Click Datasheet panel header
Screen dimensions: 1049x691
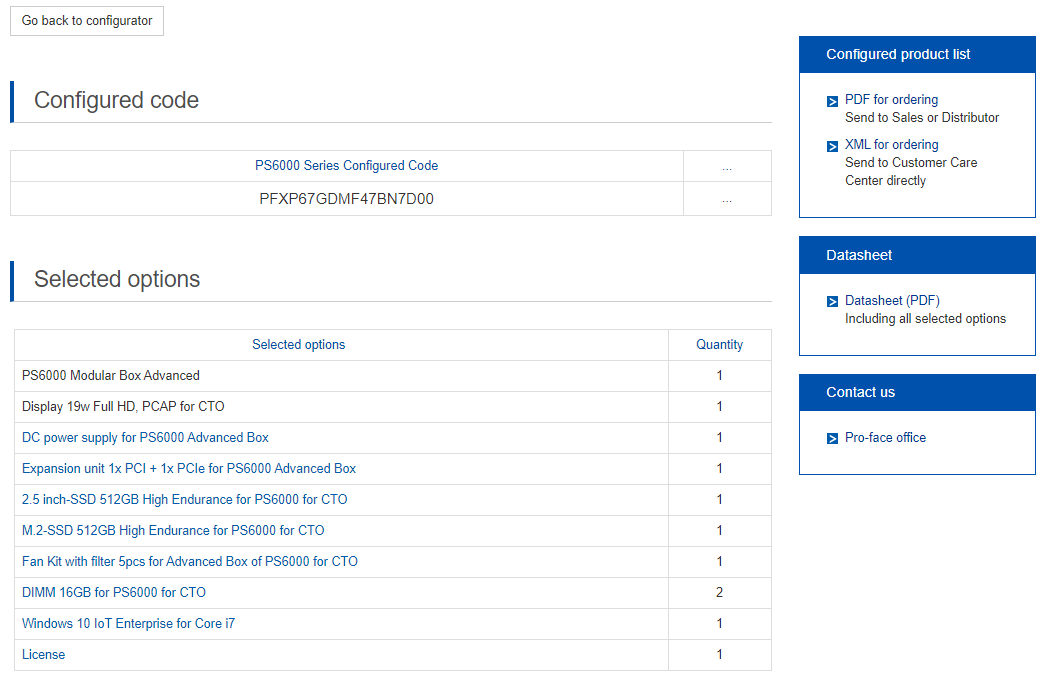917,255
